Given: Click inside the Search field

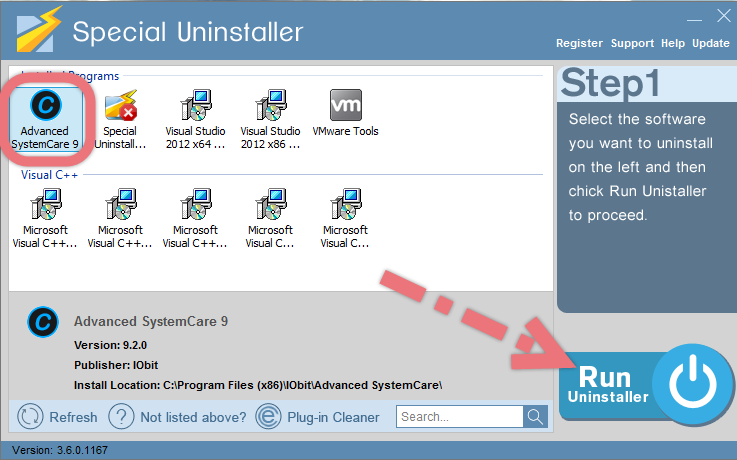Looking at the screenshot, I should 460,417.
